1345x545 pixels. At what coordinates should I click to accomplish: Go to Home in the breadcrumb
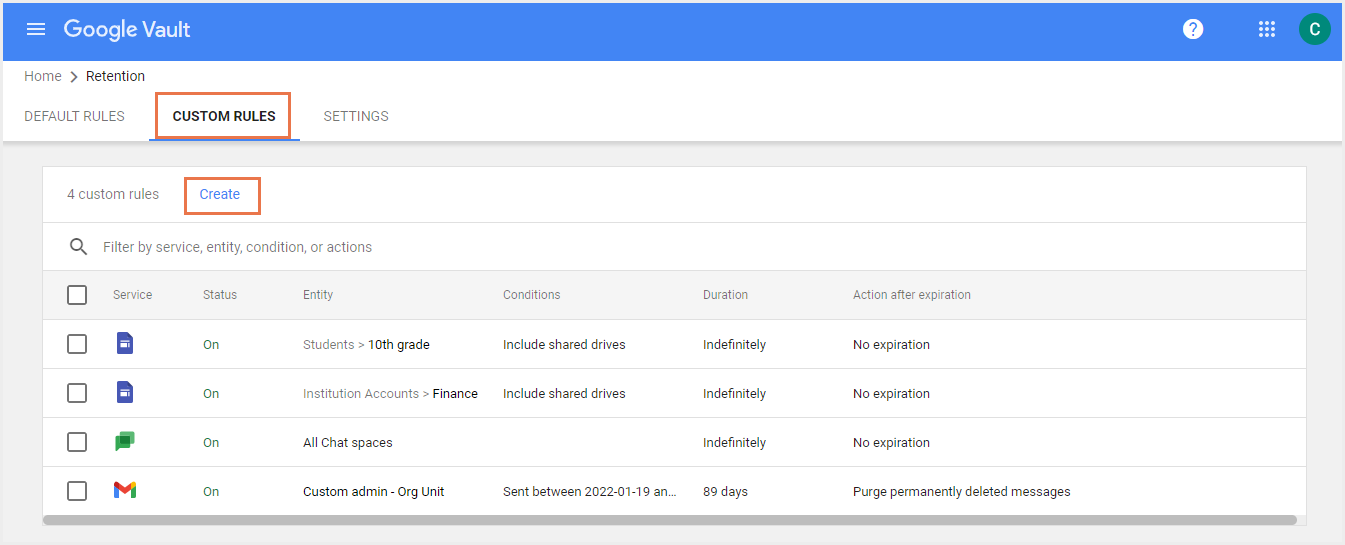[x=42, y=76]
